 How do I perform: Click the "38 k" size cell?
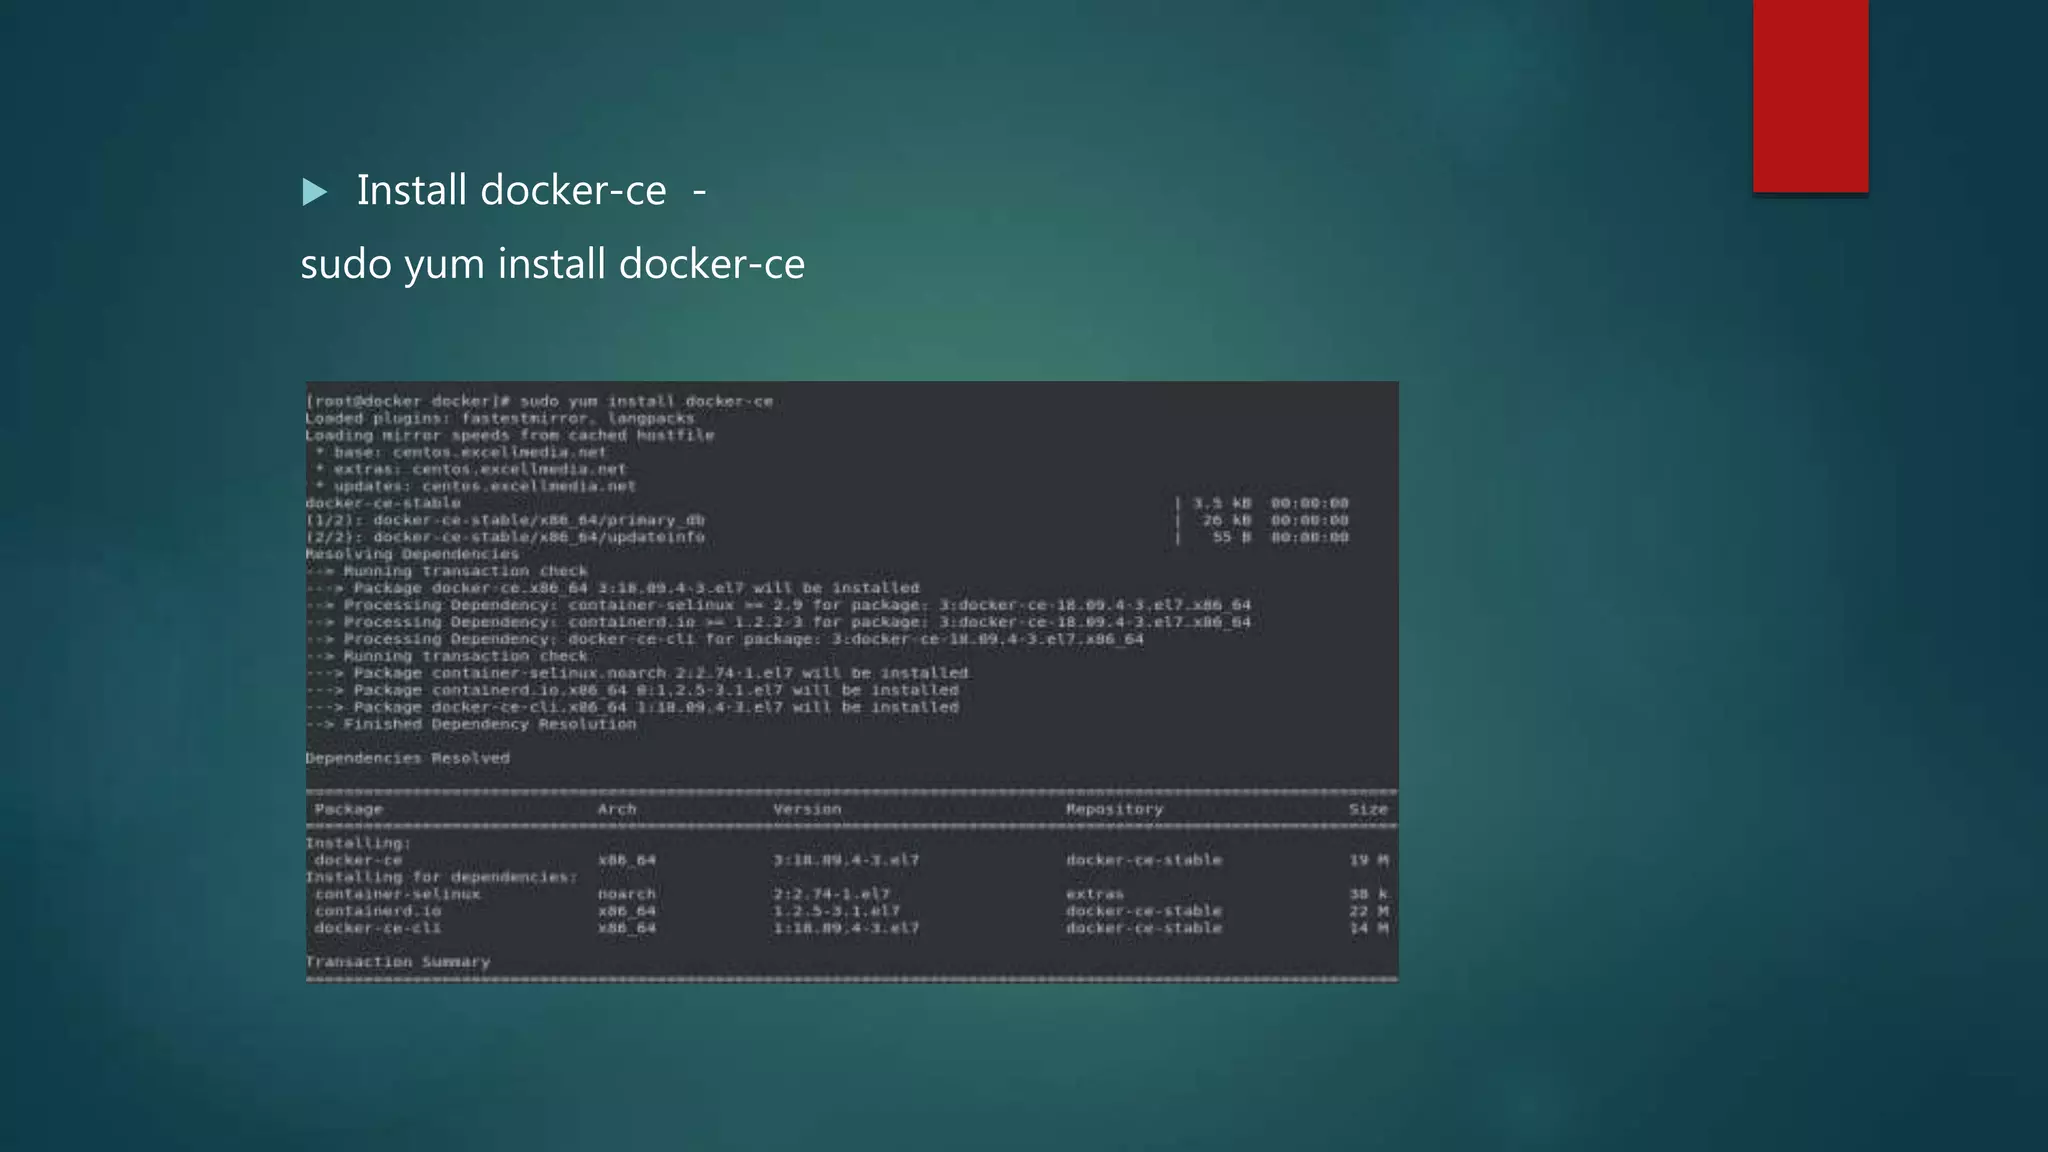coord(1368,894)
